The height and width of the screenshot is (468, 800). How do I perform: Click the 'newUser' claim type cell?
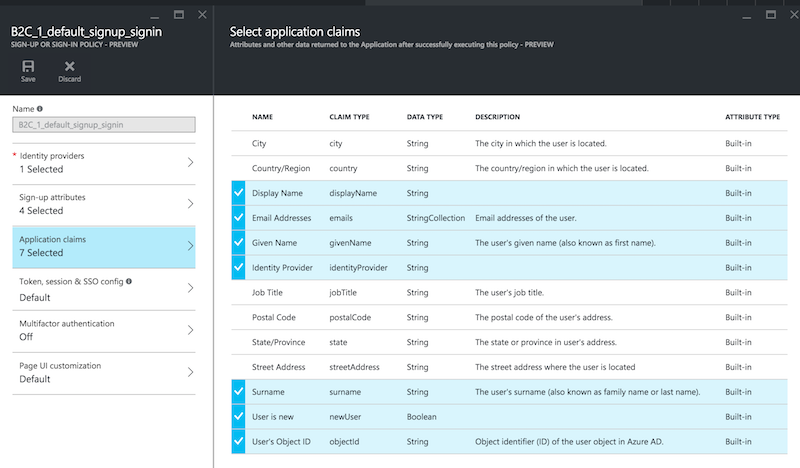pyautogui.click(x=345, y=416)
